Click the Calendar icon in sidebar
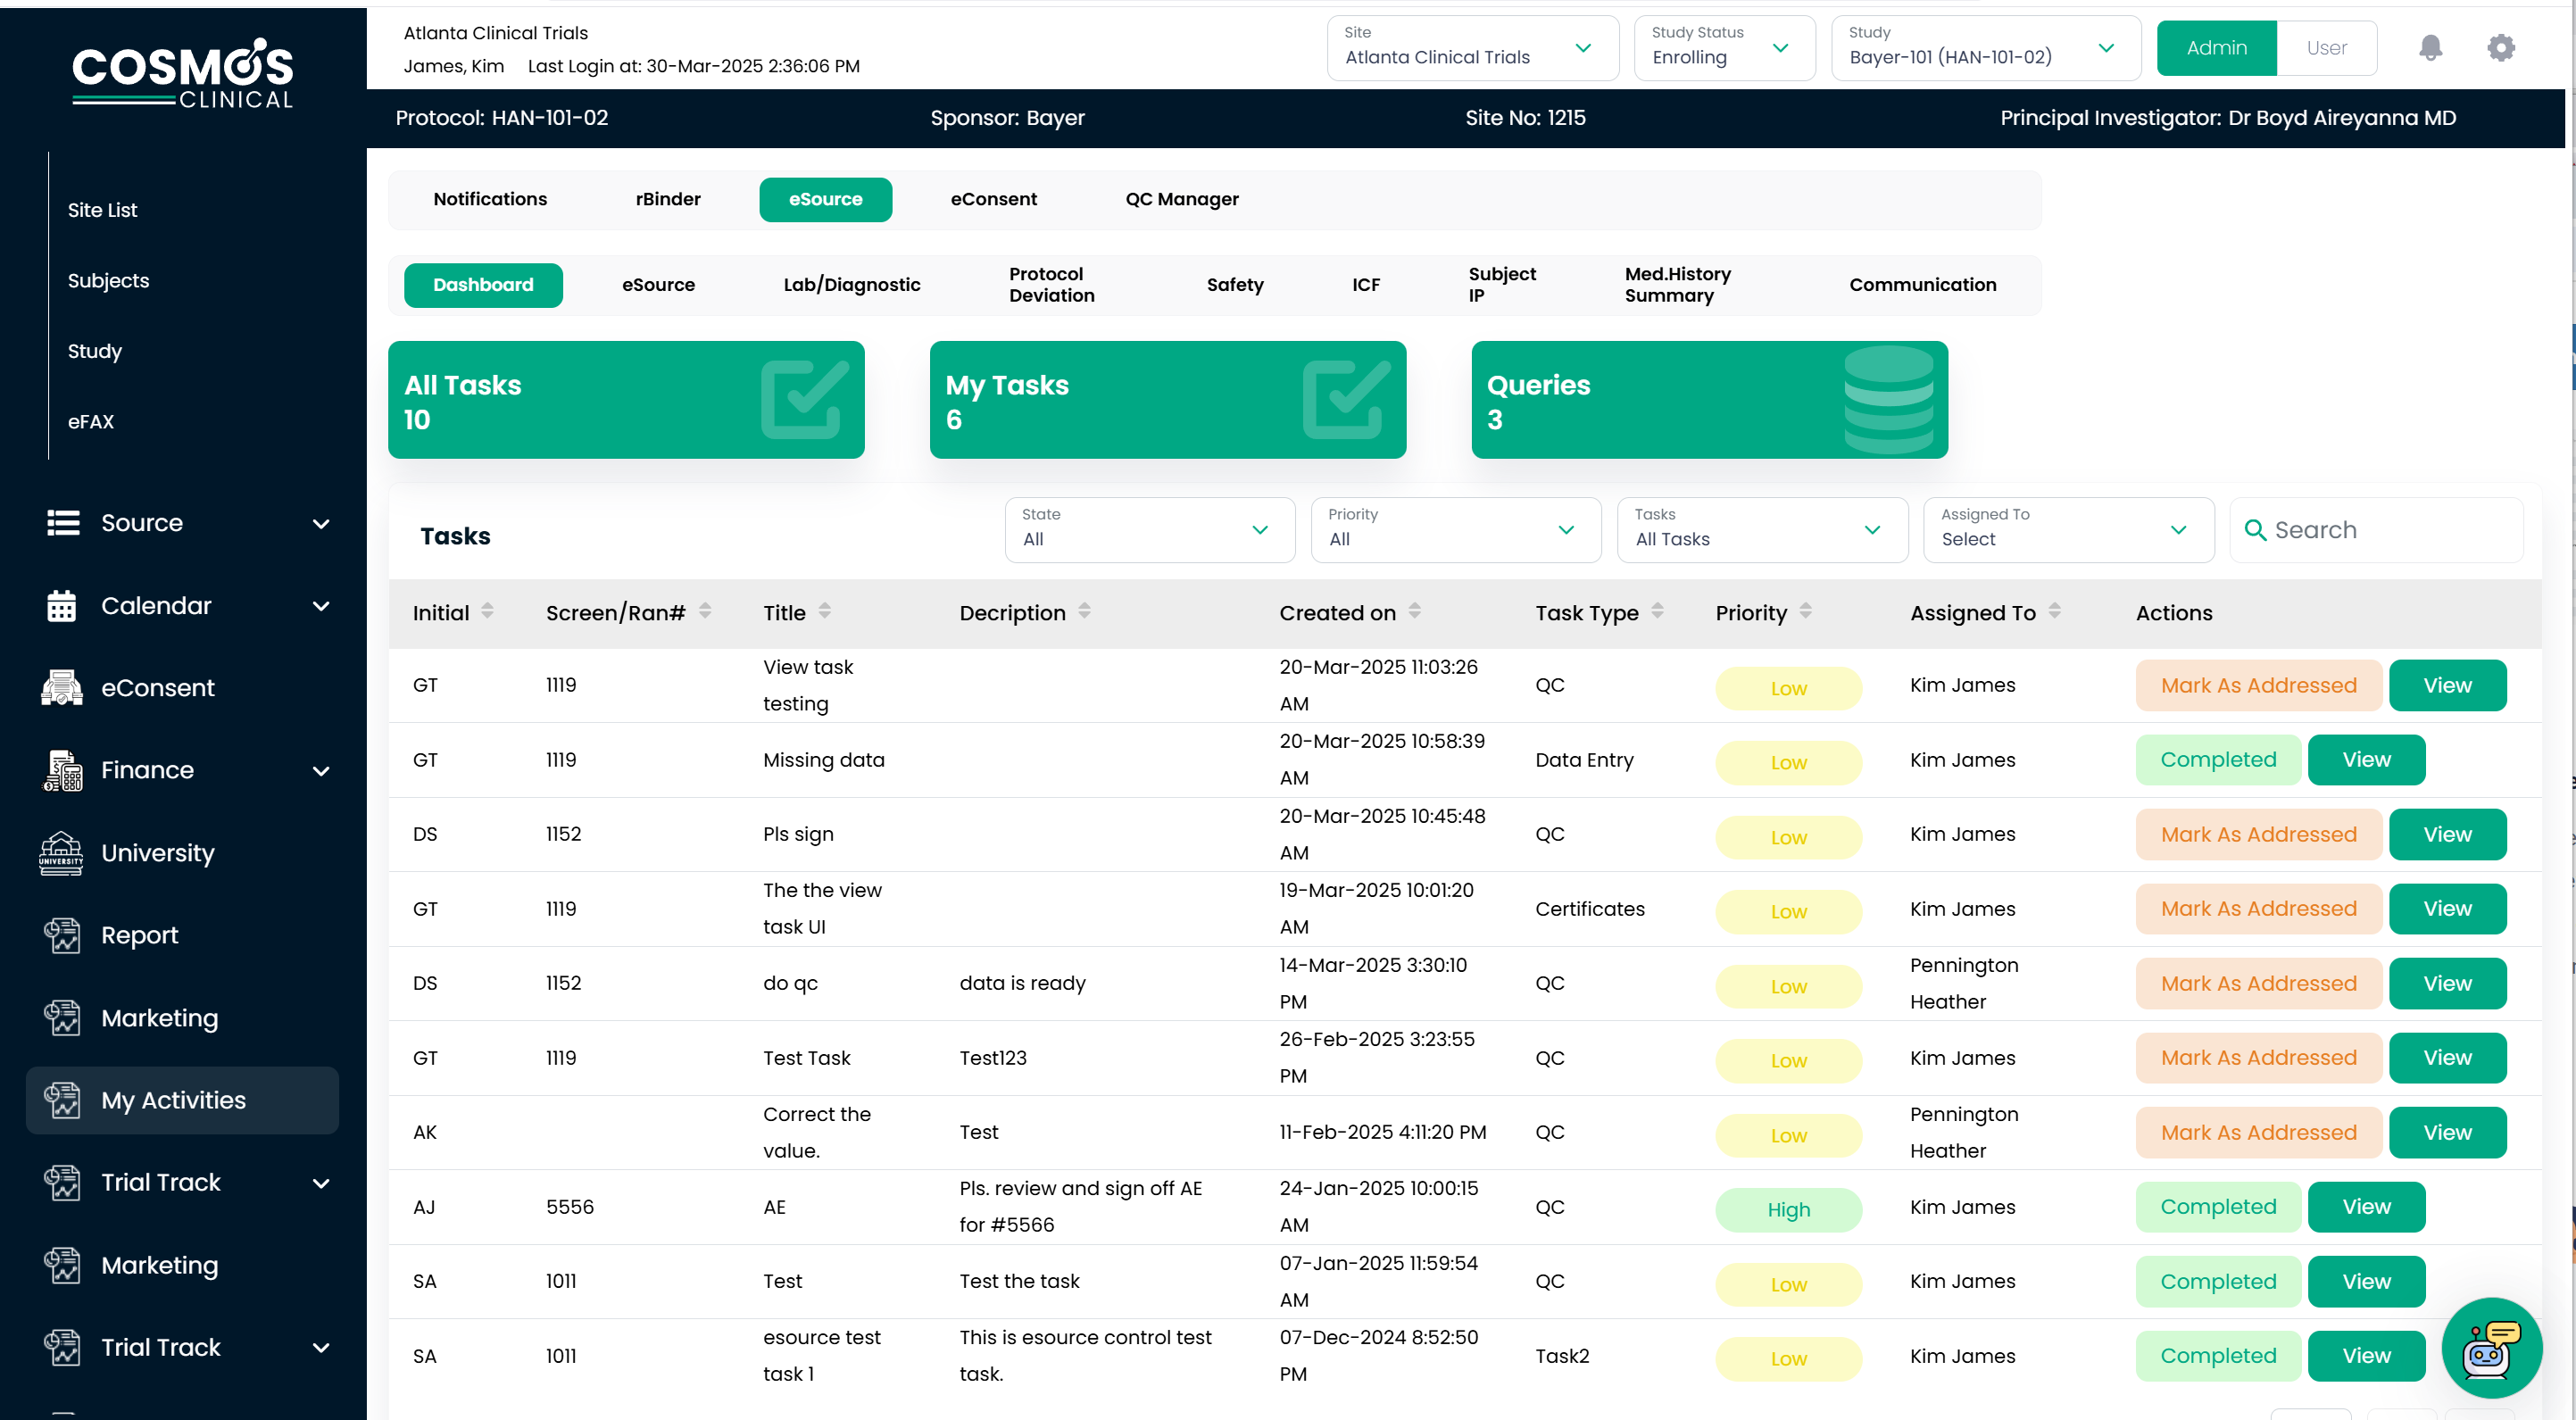 point(62,606)
